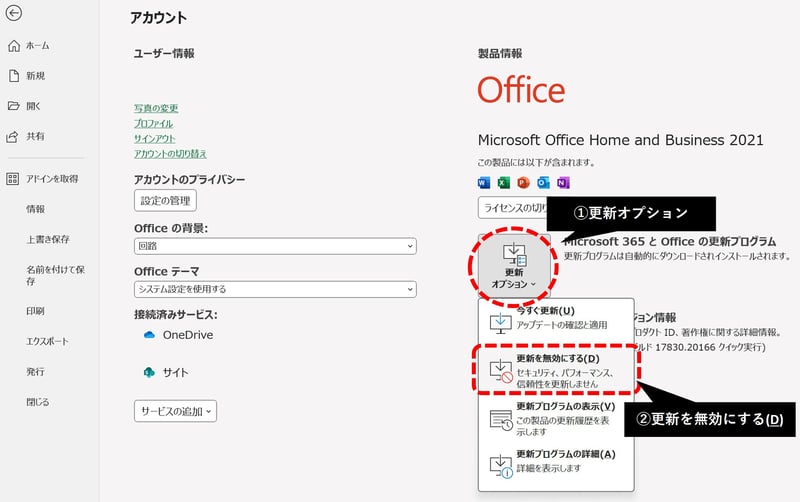Click アカウントの切り替え link

point(170,154)
